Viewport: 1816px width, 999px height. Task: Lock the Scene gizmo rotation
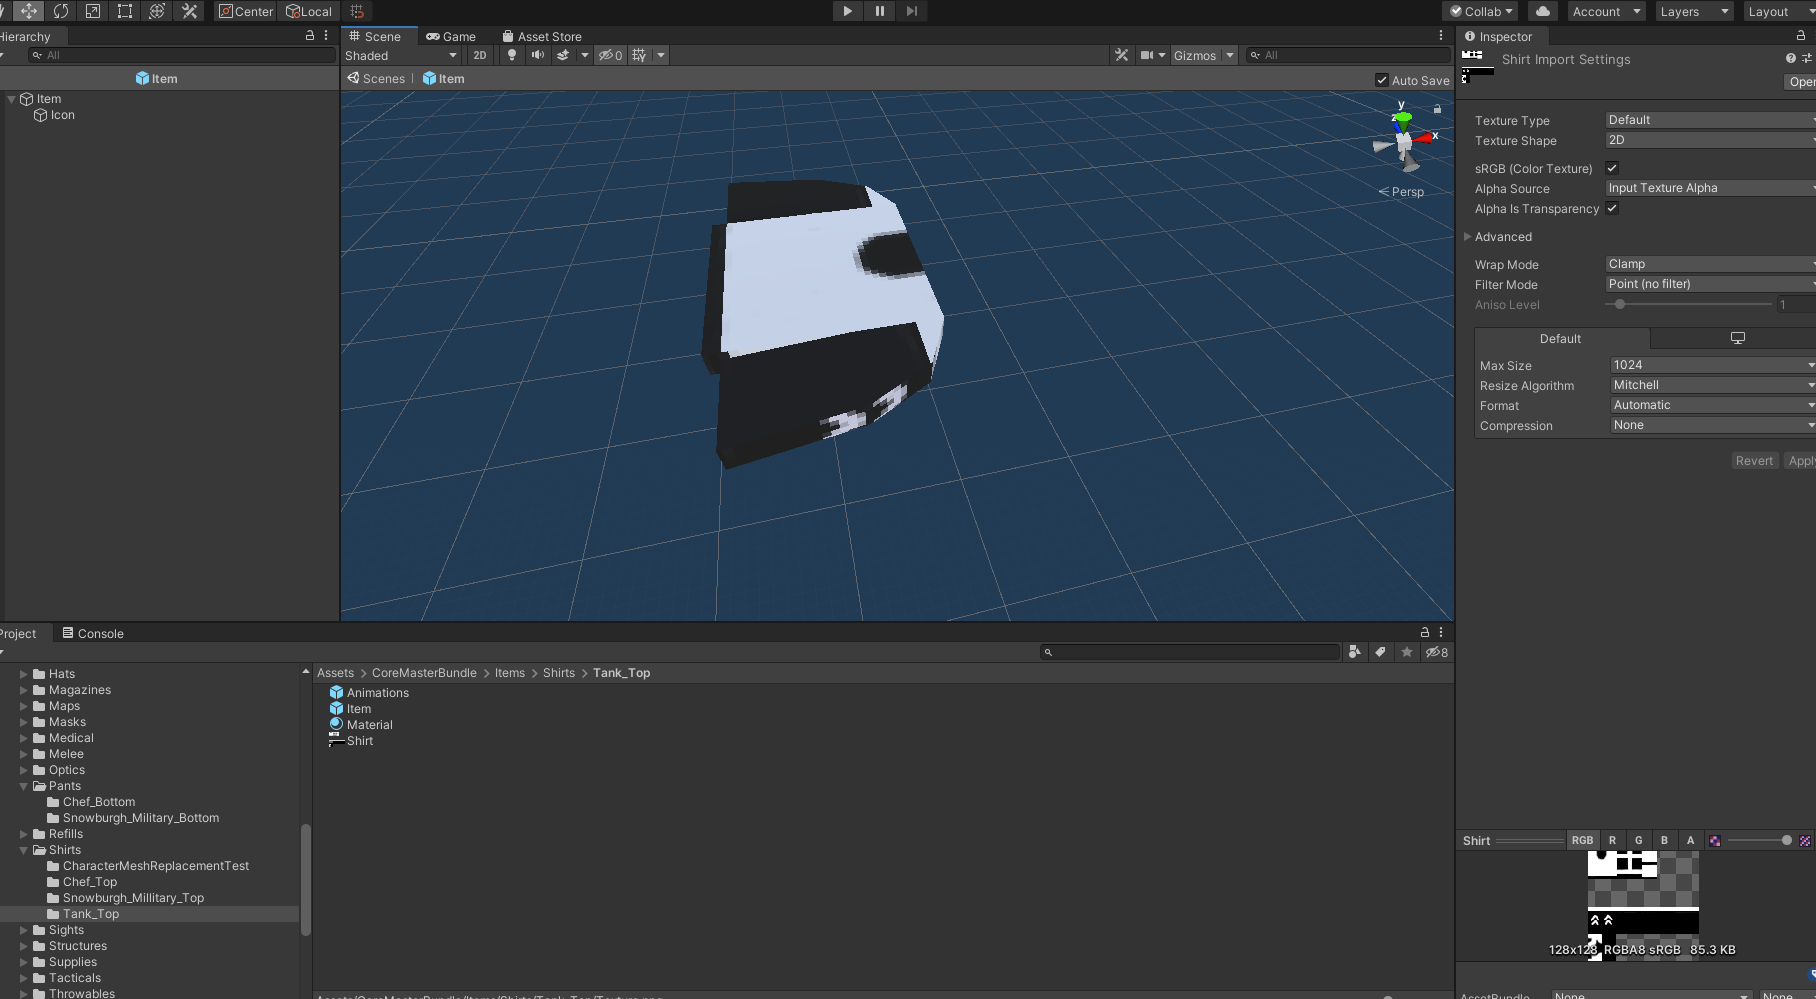tap(1438, 108)
